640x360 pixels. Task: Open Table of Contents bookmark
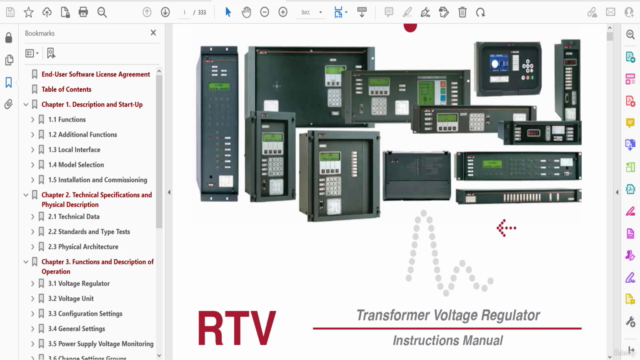pyautogui.click(x=66, y=89)
